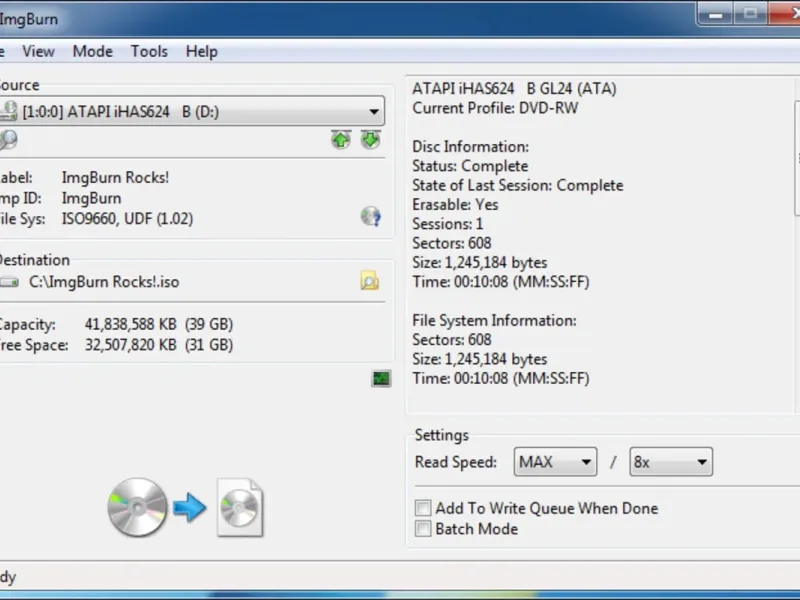Image resolution: width=800 pixels, height=600 pixels.
Task: Open the Help menu
Action: click(202, 52)
